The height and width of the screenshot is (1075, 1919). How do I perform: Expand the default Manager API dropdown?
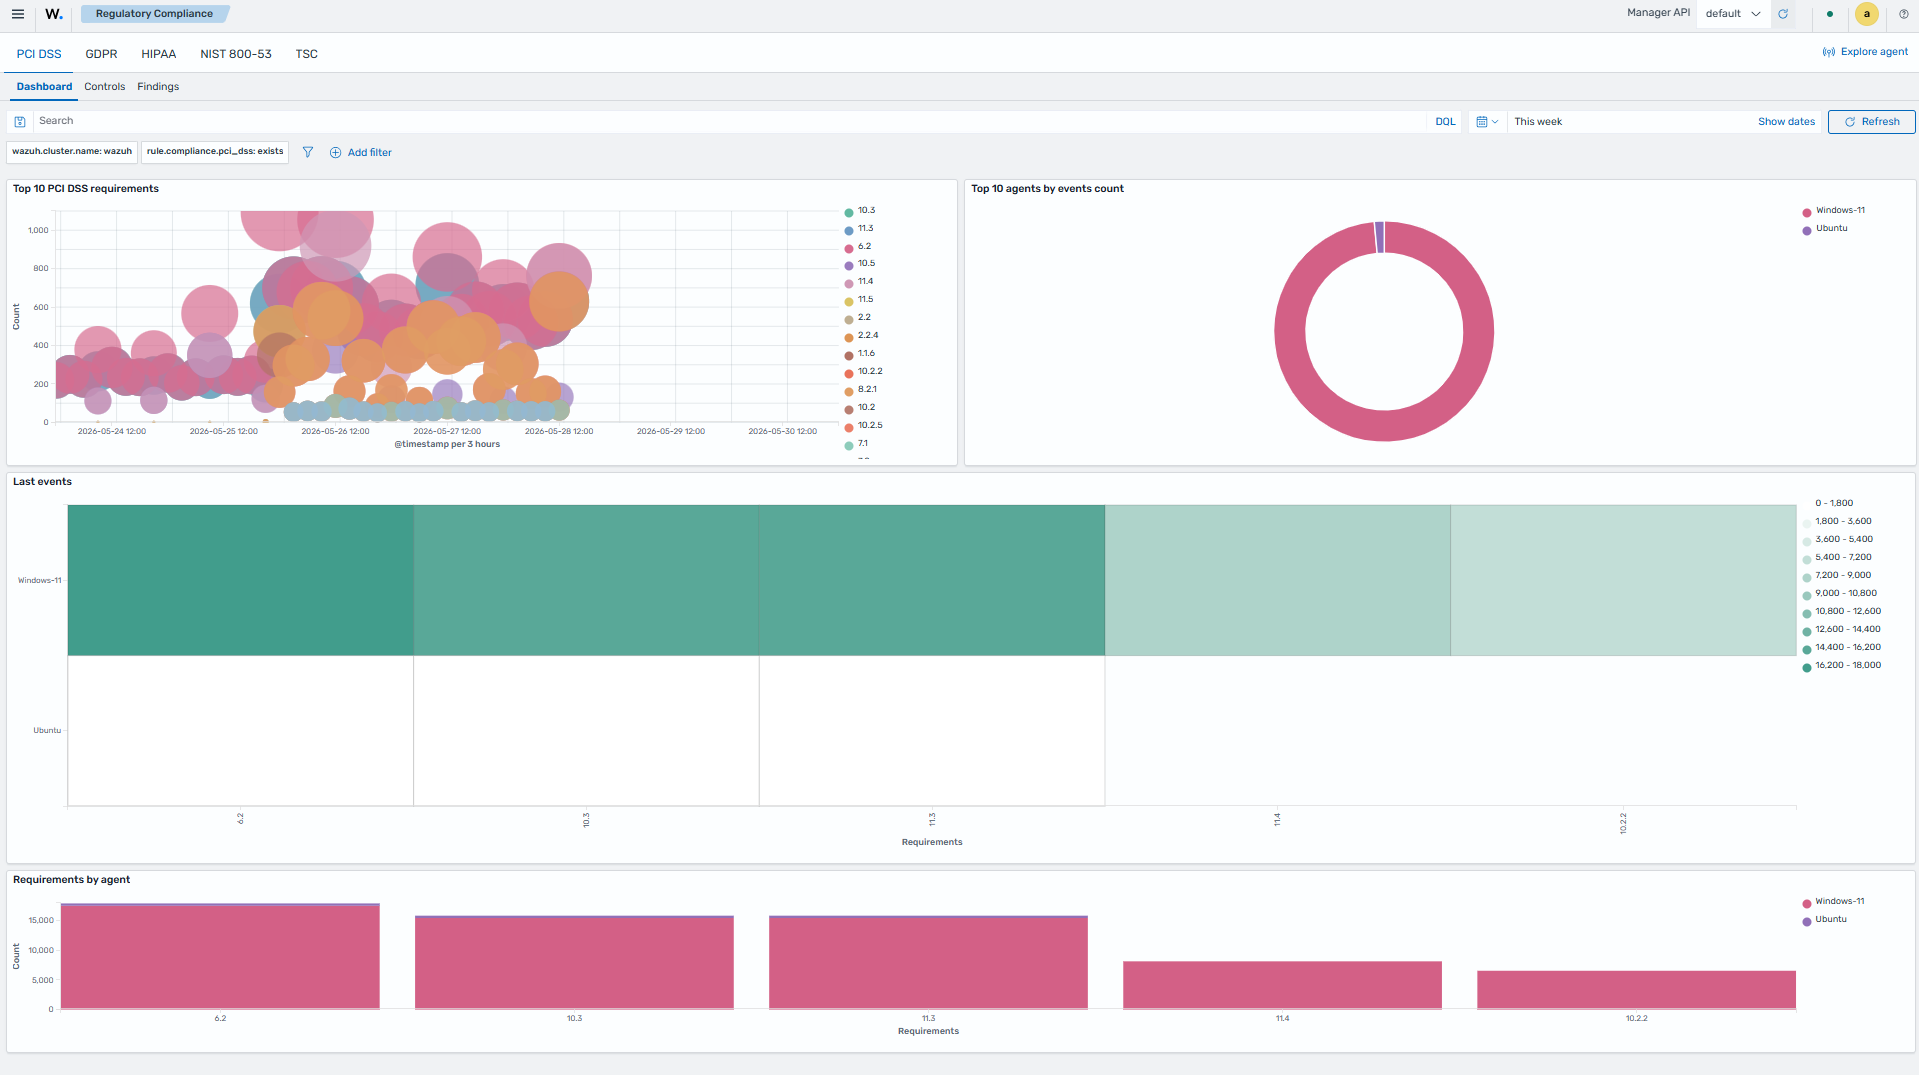(x=1733, y=14)
